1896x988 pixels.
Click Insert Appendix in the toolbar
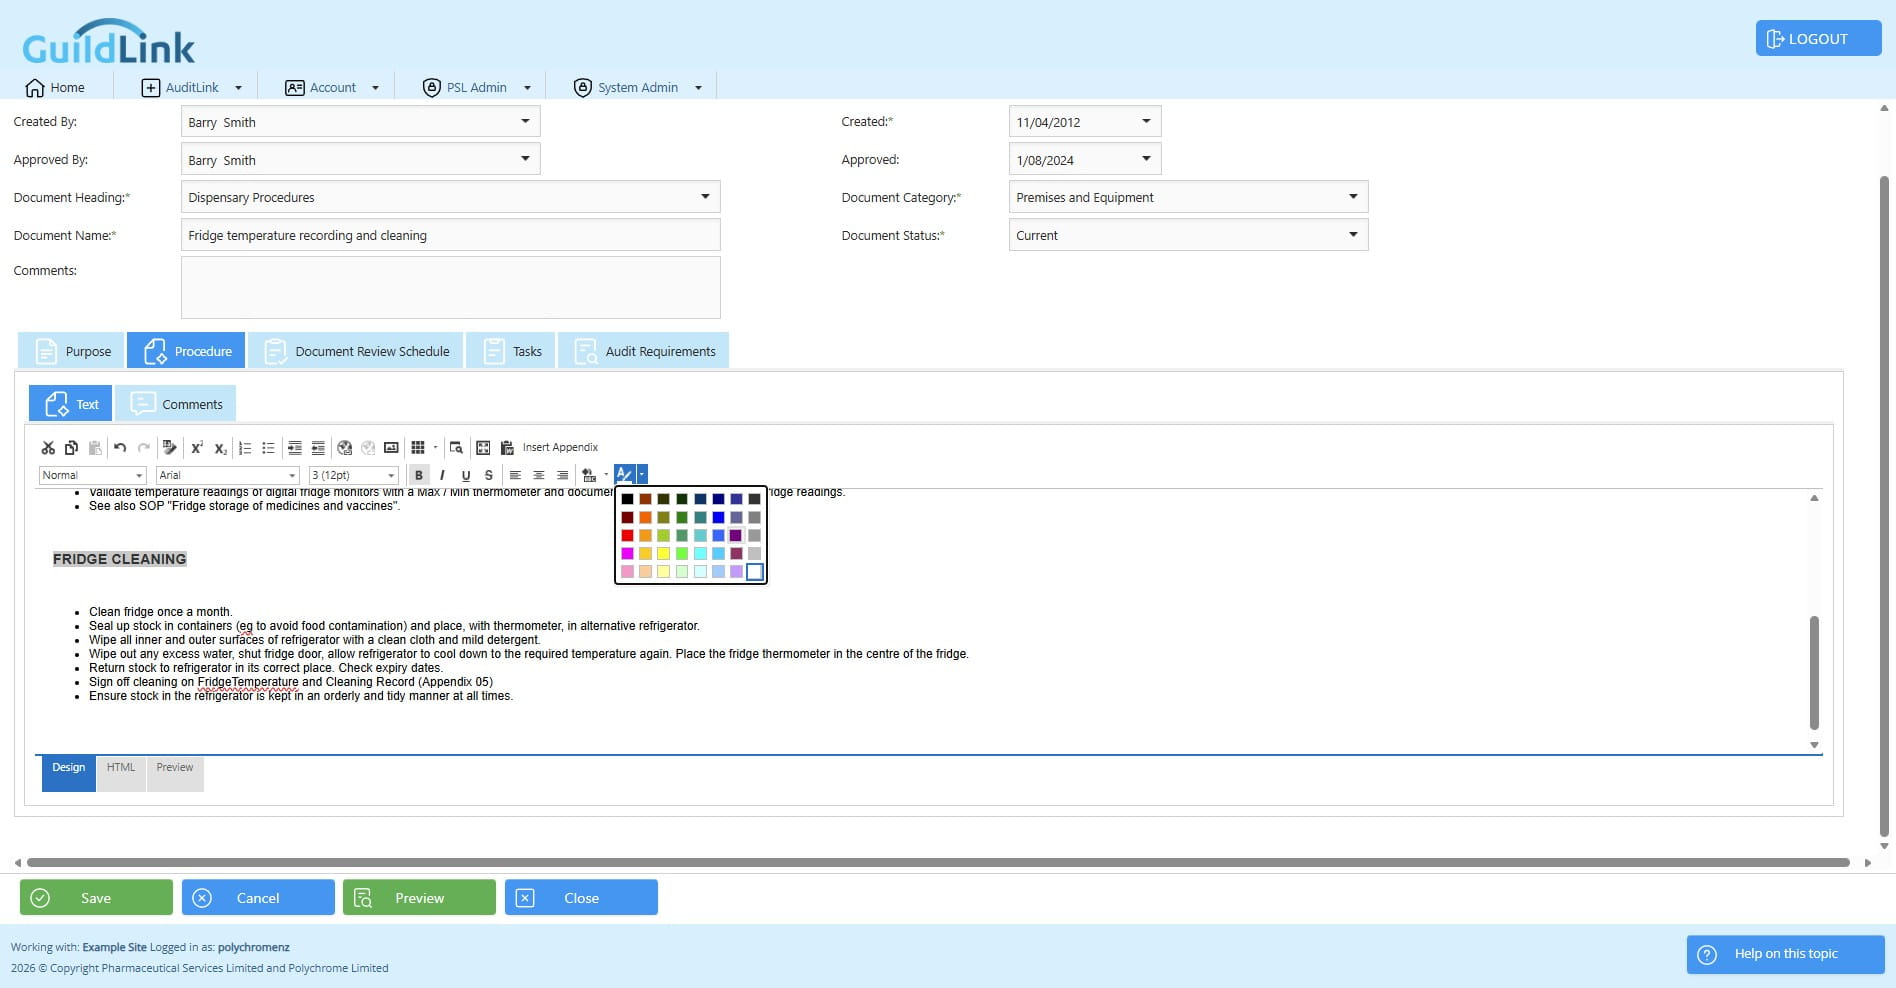click(560, 448)
